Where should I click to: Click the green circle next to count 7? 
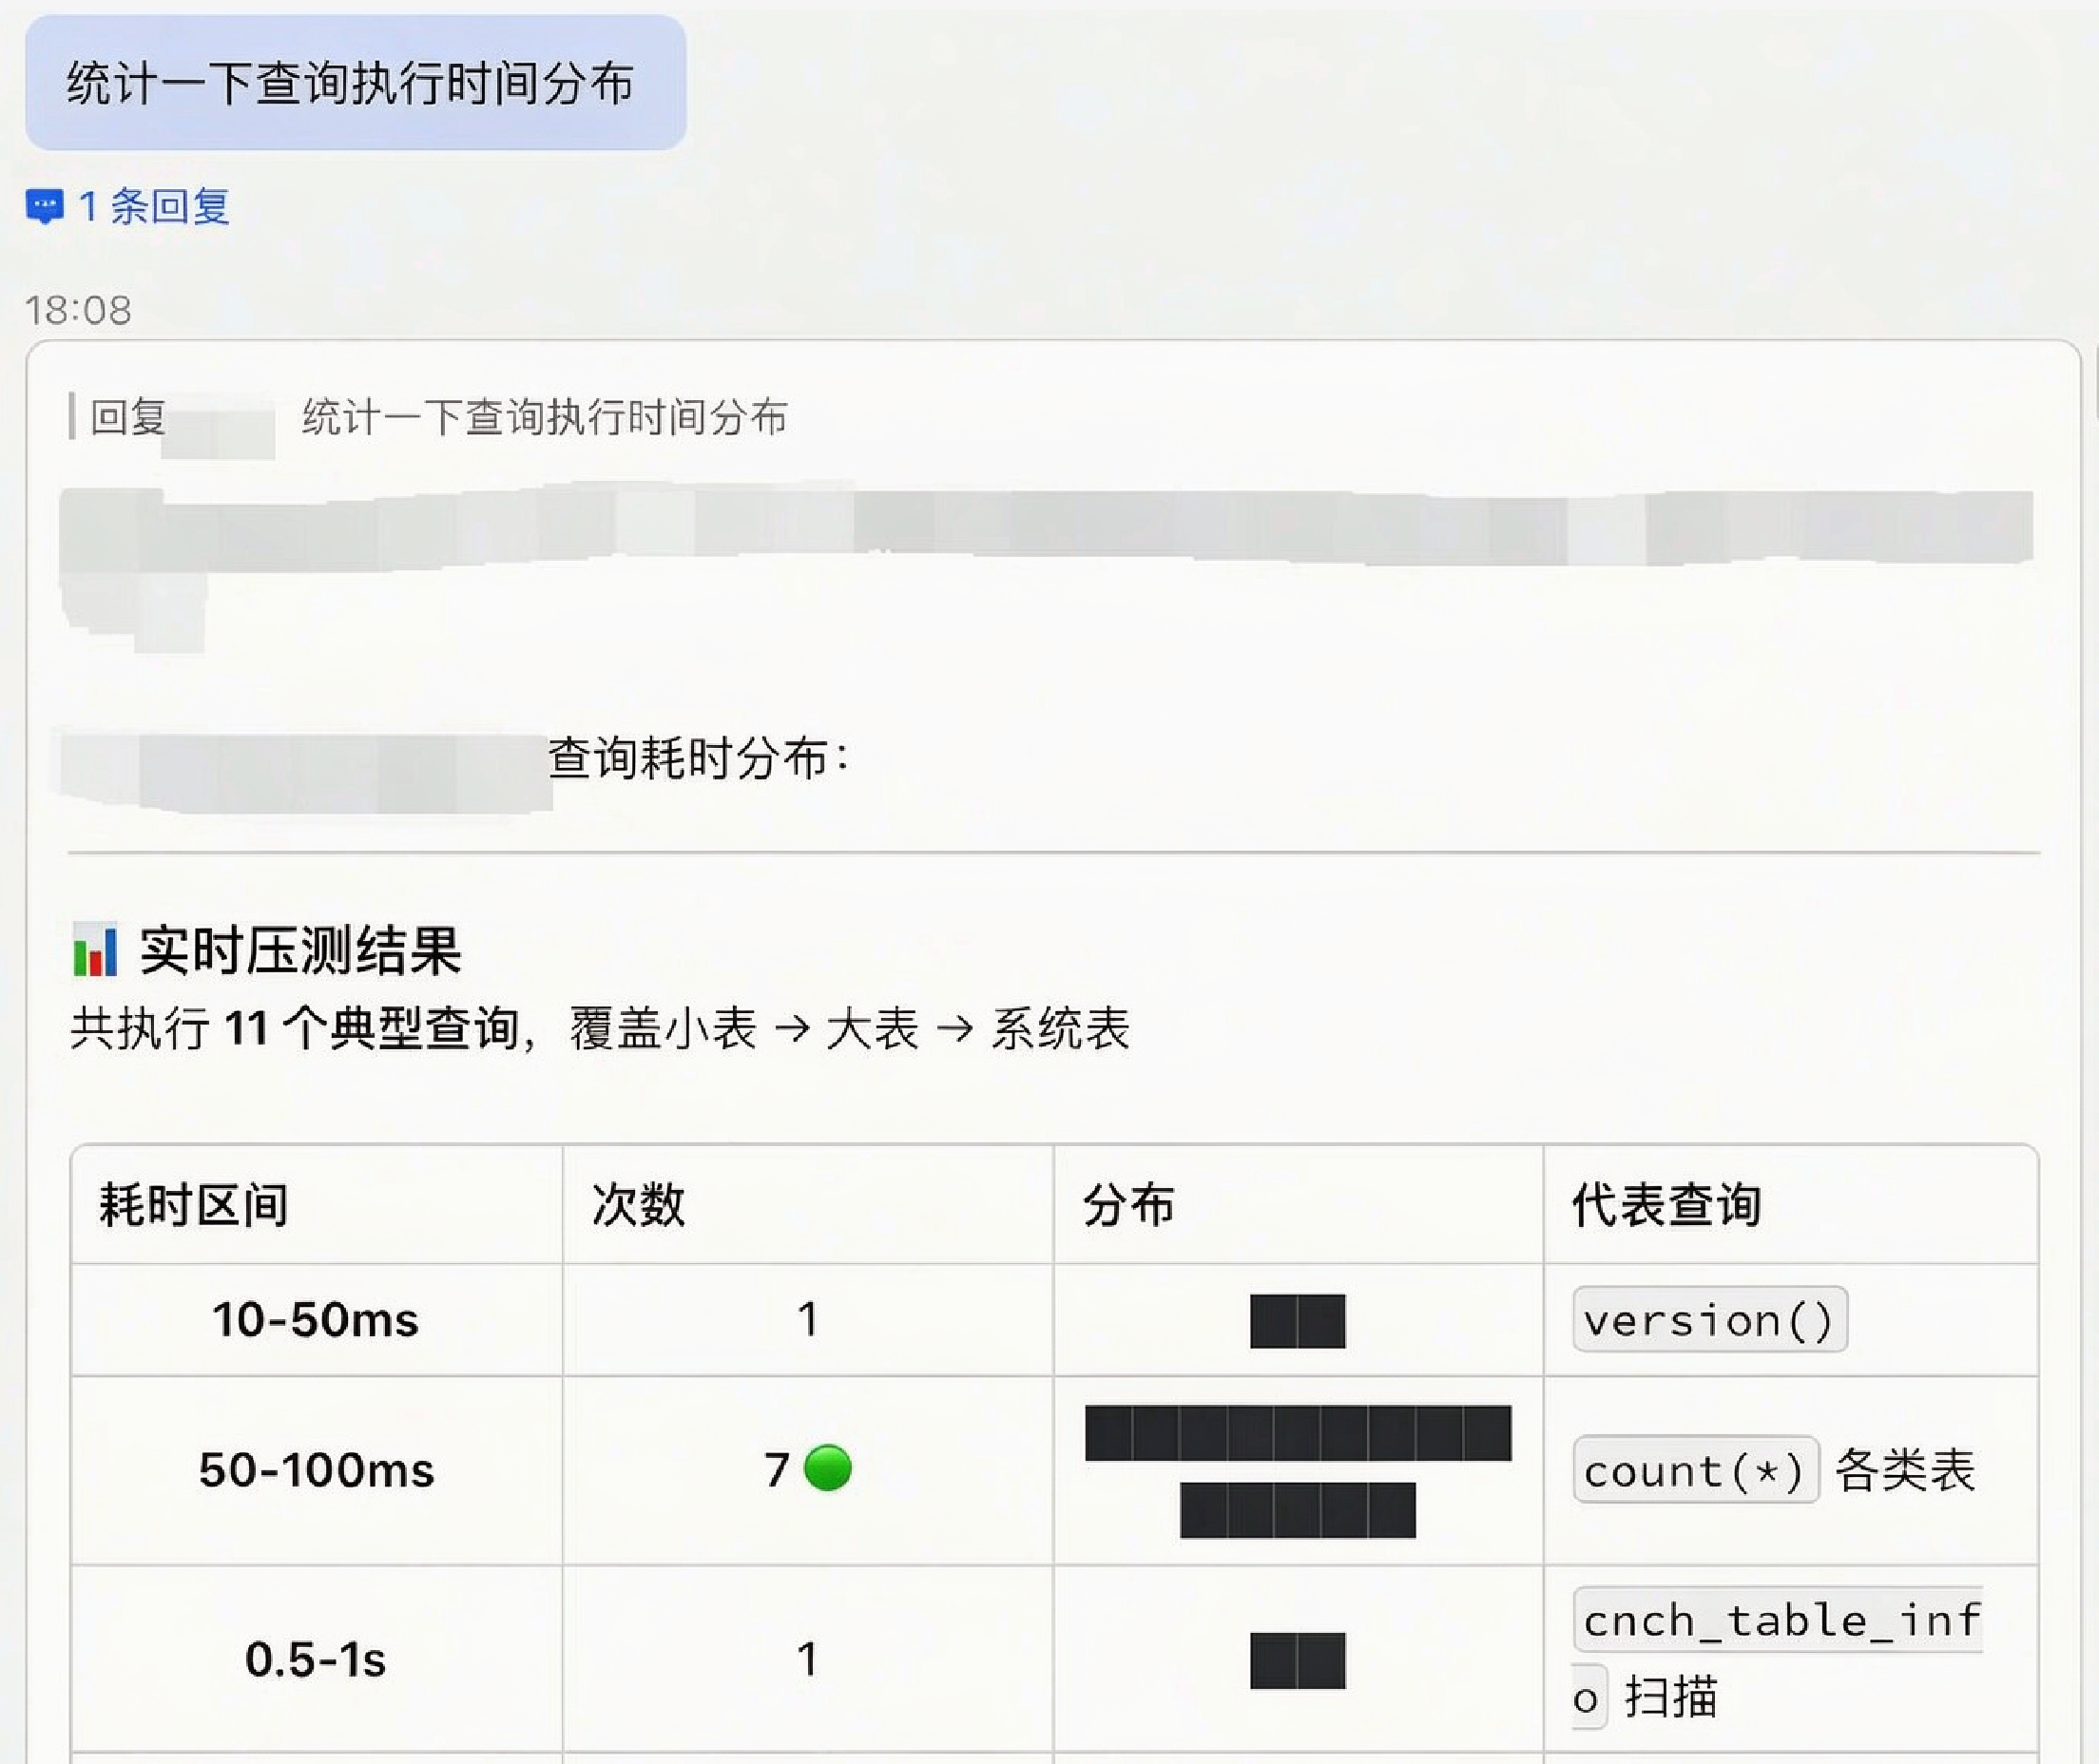pyautogui.click(x=828, y=1468)
